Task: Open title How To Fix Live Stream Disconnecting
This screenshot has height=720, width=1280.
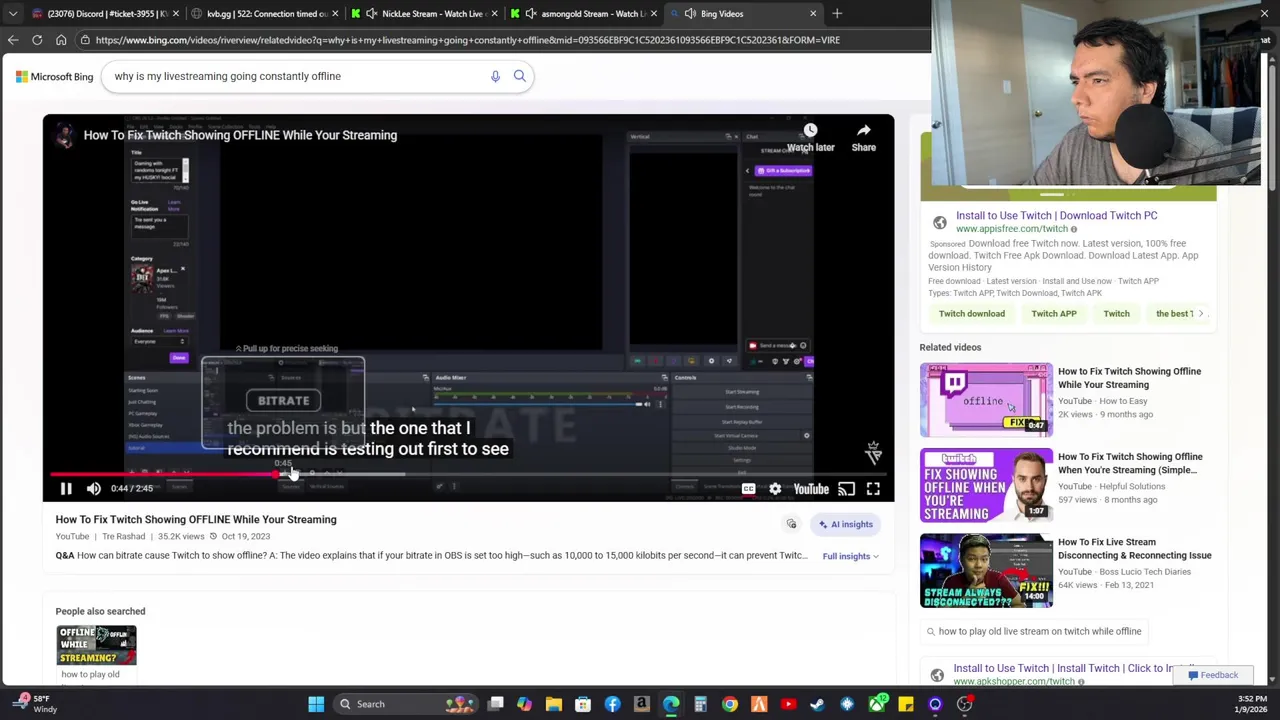Action: click(1134, 549)
